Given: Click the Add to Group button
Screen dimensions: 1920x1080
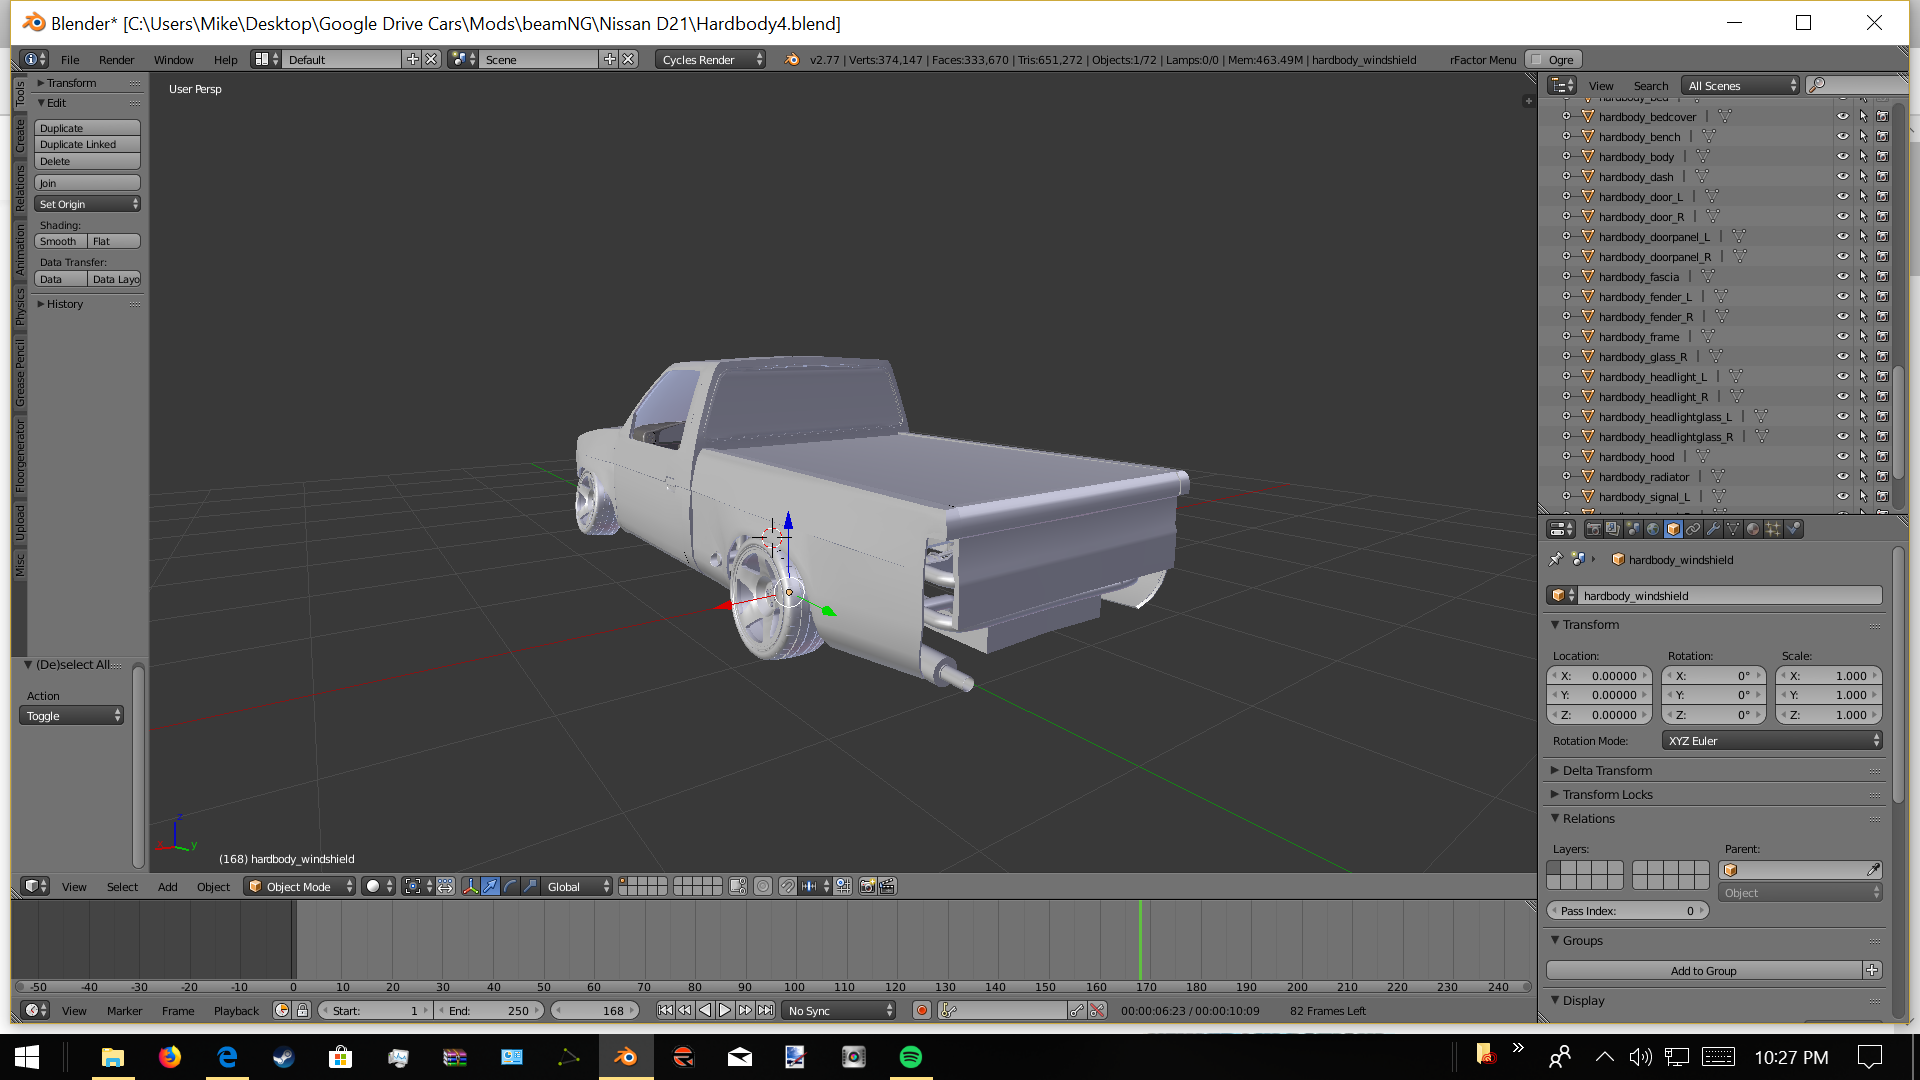Looking at the screenshot, I should coord(1703,971).
